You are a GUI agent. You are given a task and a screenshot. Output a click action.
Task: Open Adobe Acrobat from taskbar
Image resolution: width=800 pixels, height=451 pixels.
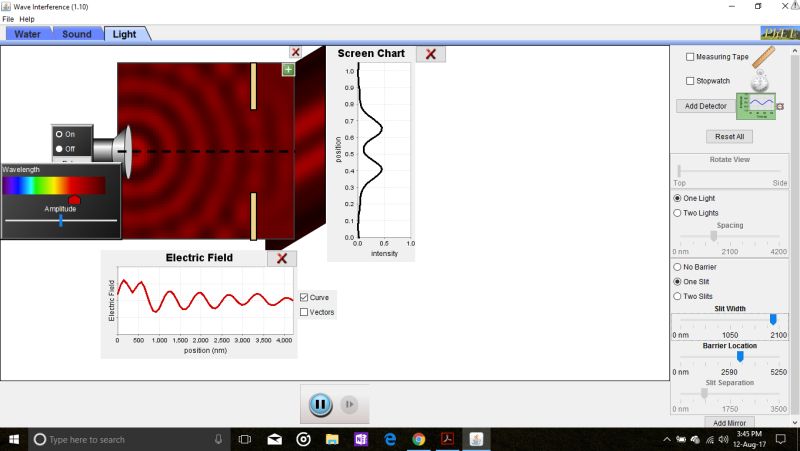[x=447, y=439]
